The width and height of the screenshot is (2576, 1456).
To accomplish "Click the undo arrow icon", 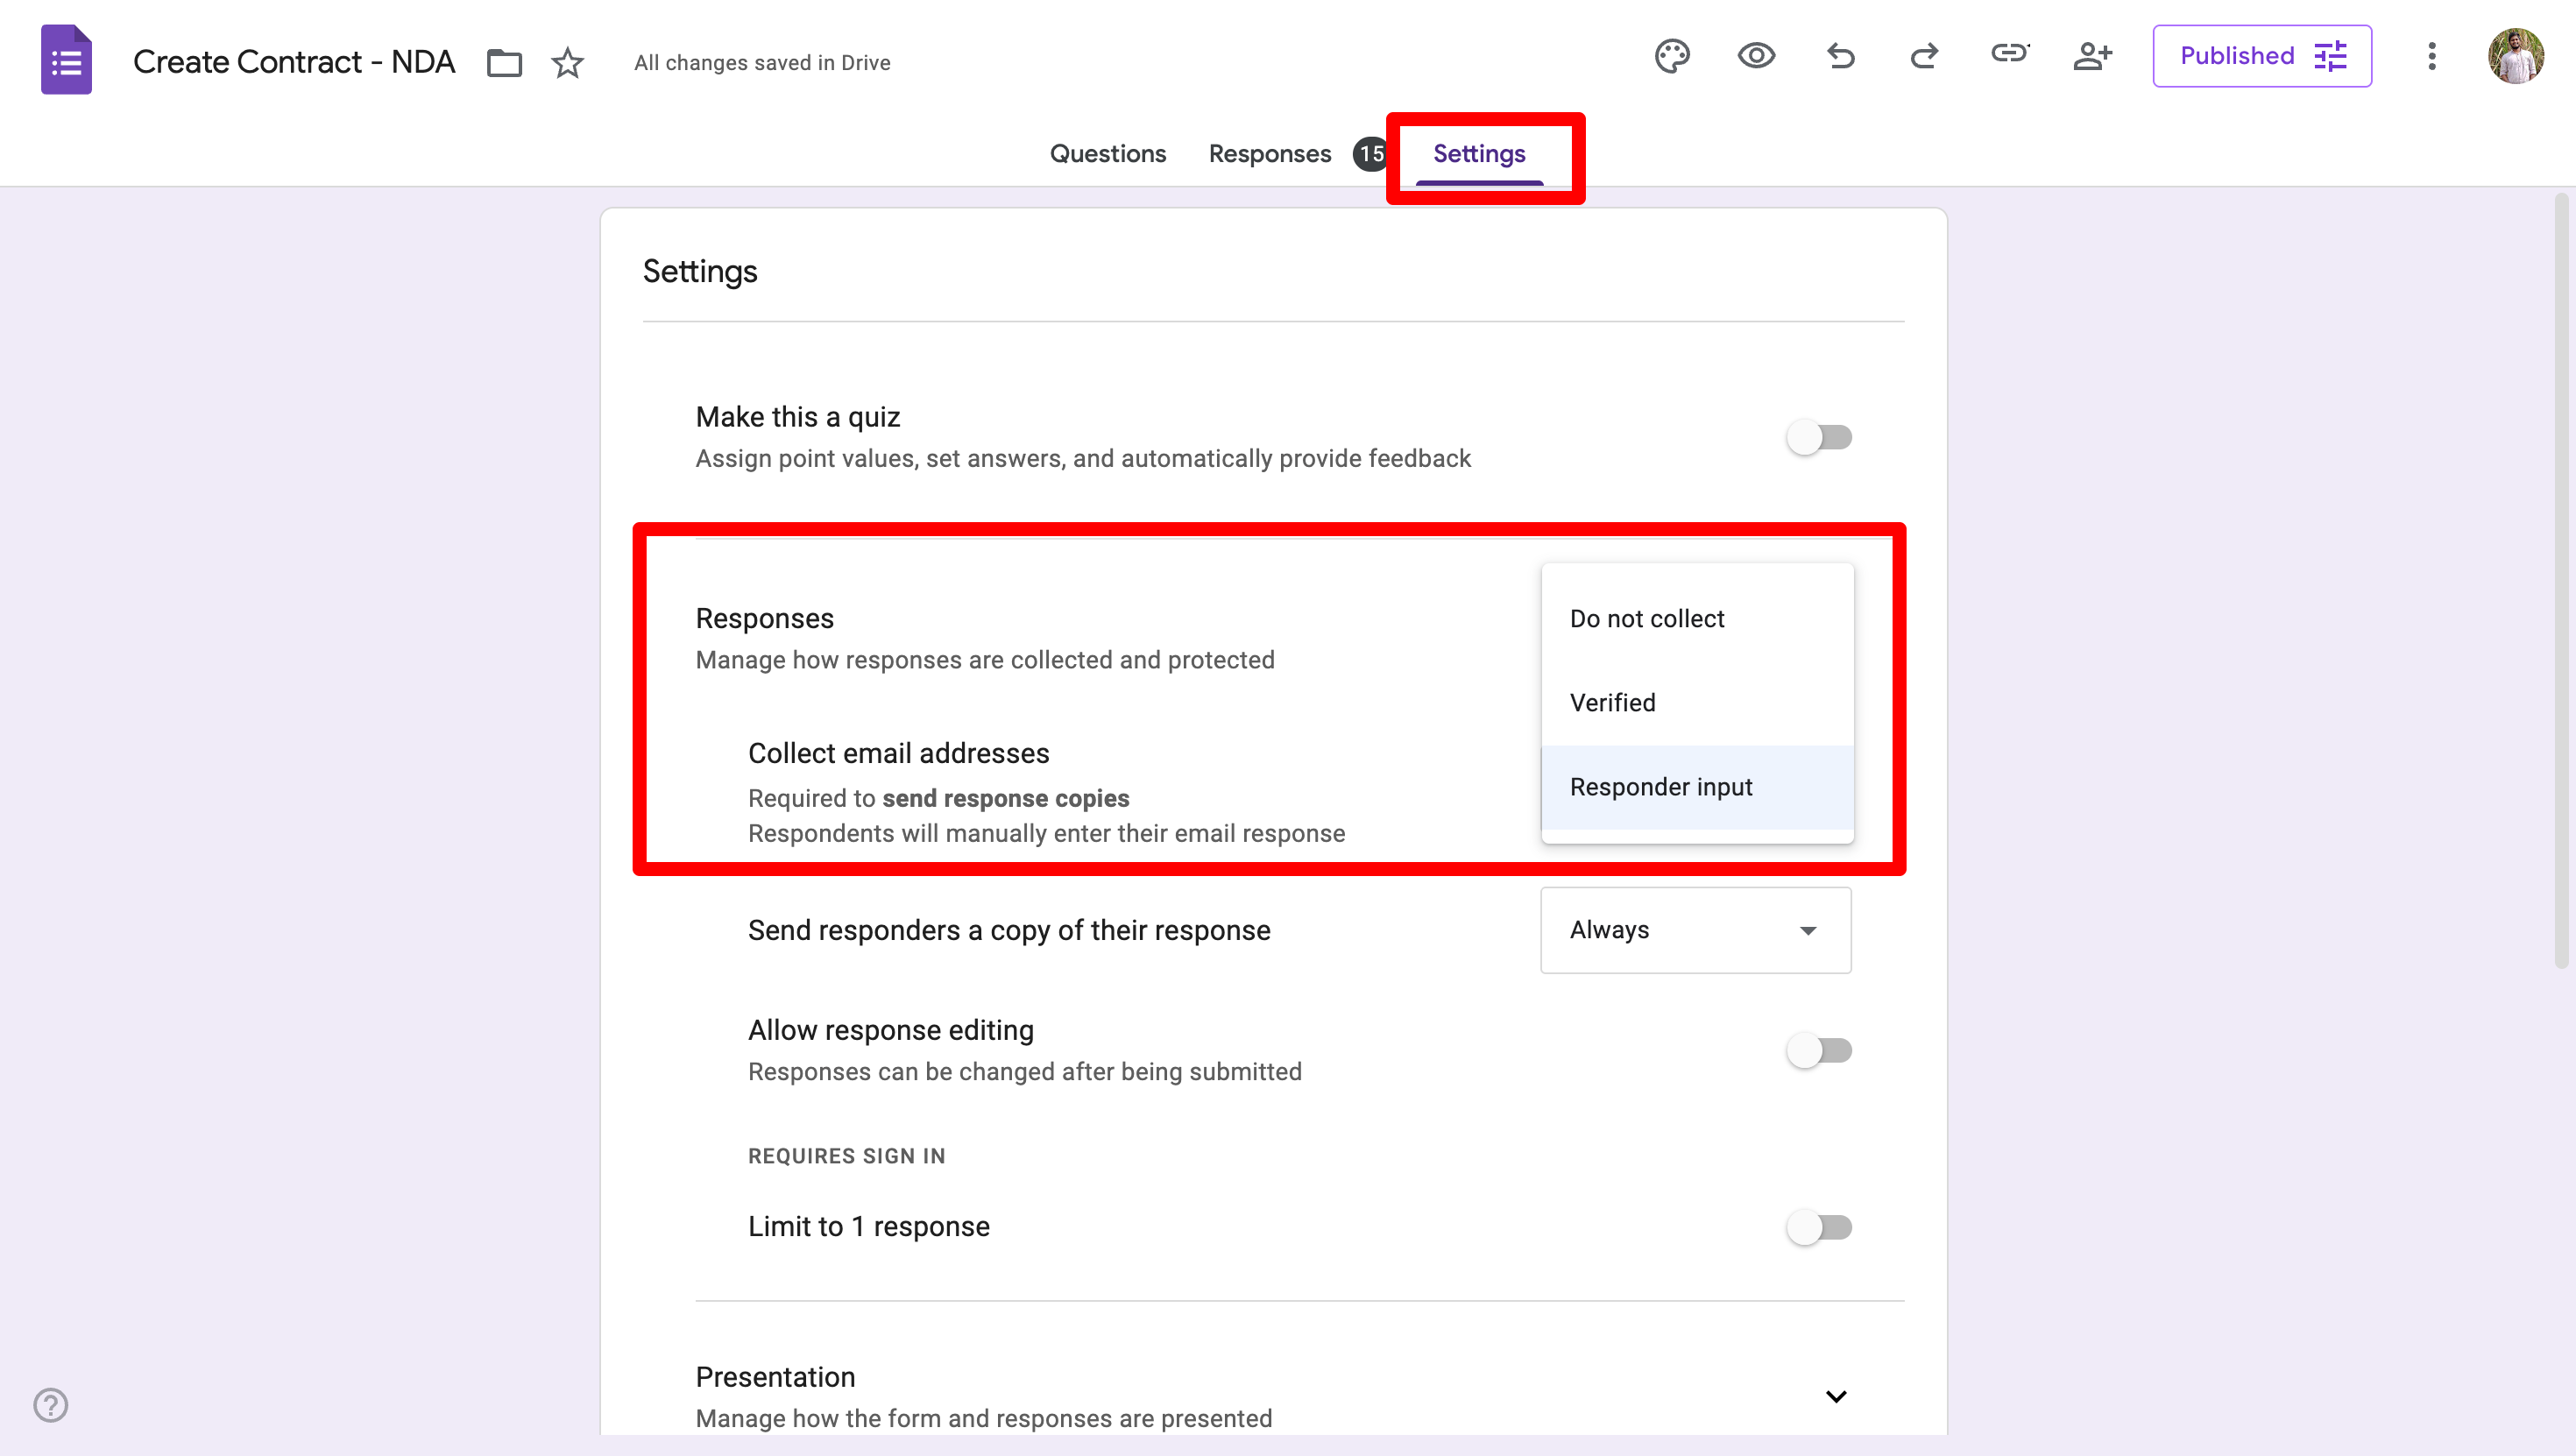I will [1840, 56].
